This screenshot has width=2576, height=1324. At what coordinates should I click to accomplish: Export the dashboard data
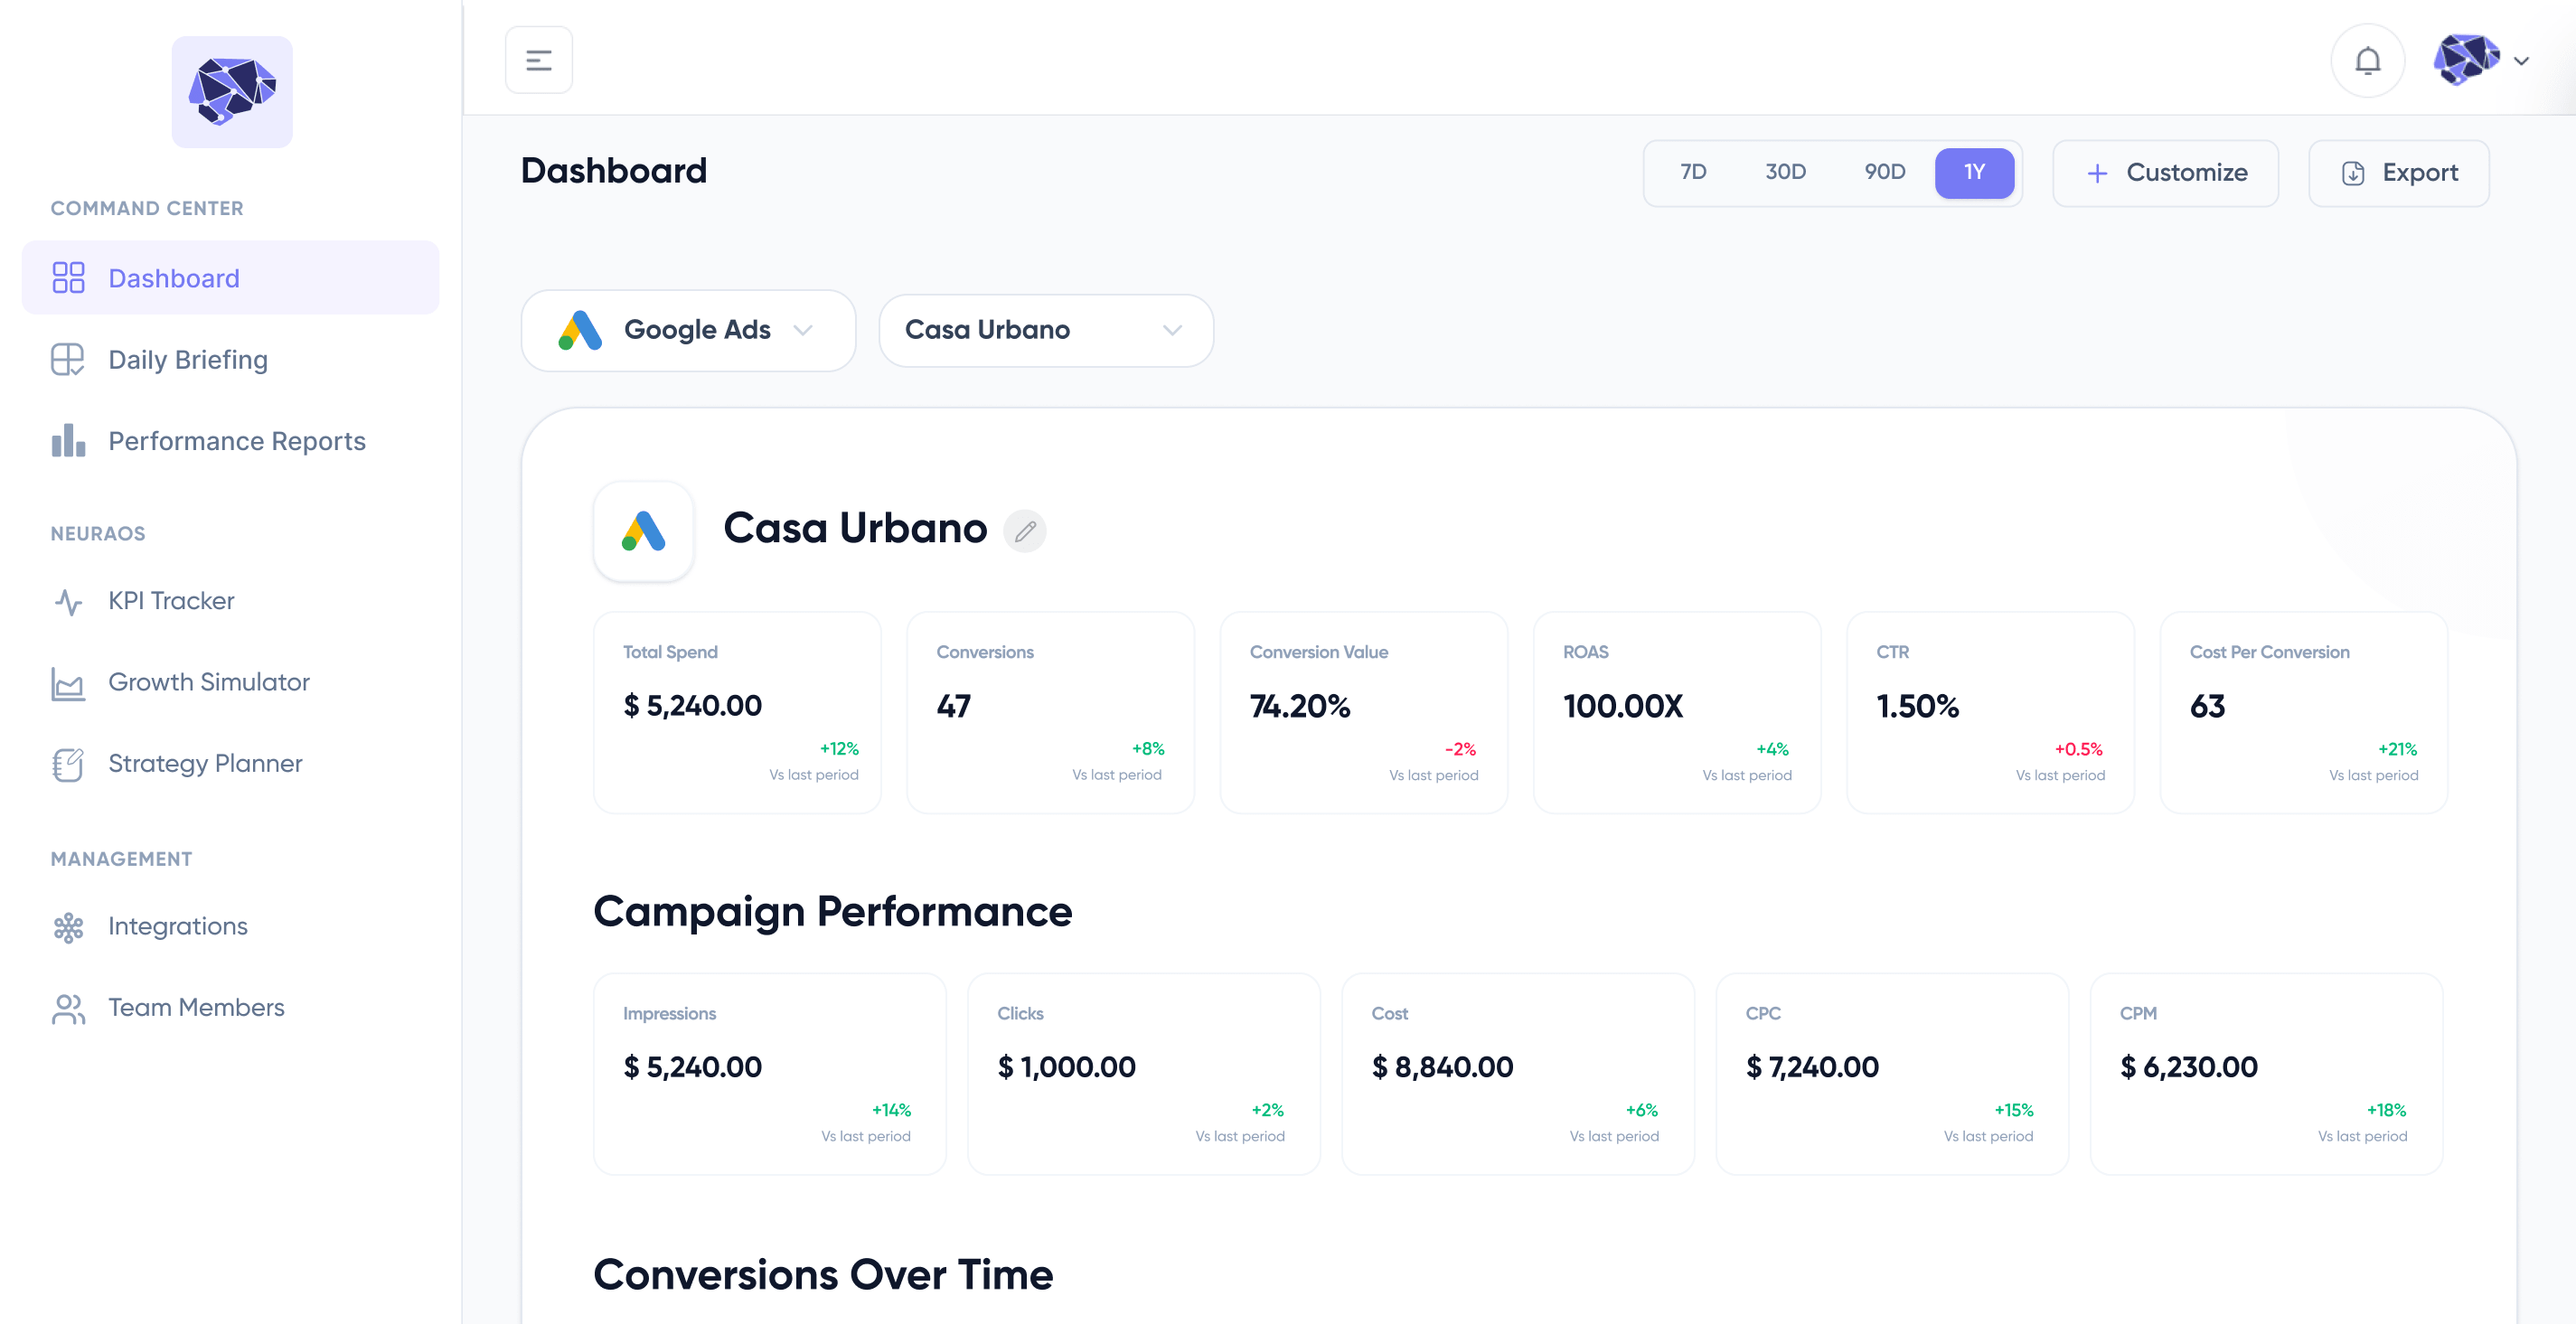[x=2398, y=173]
